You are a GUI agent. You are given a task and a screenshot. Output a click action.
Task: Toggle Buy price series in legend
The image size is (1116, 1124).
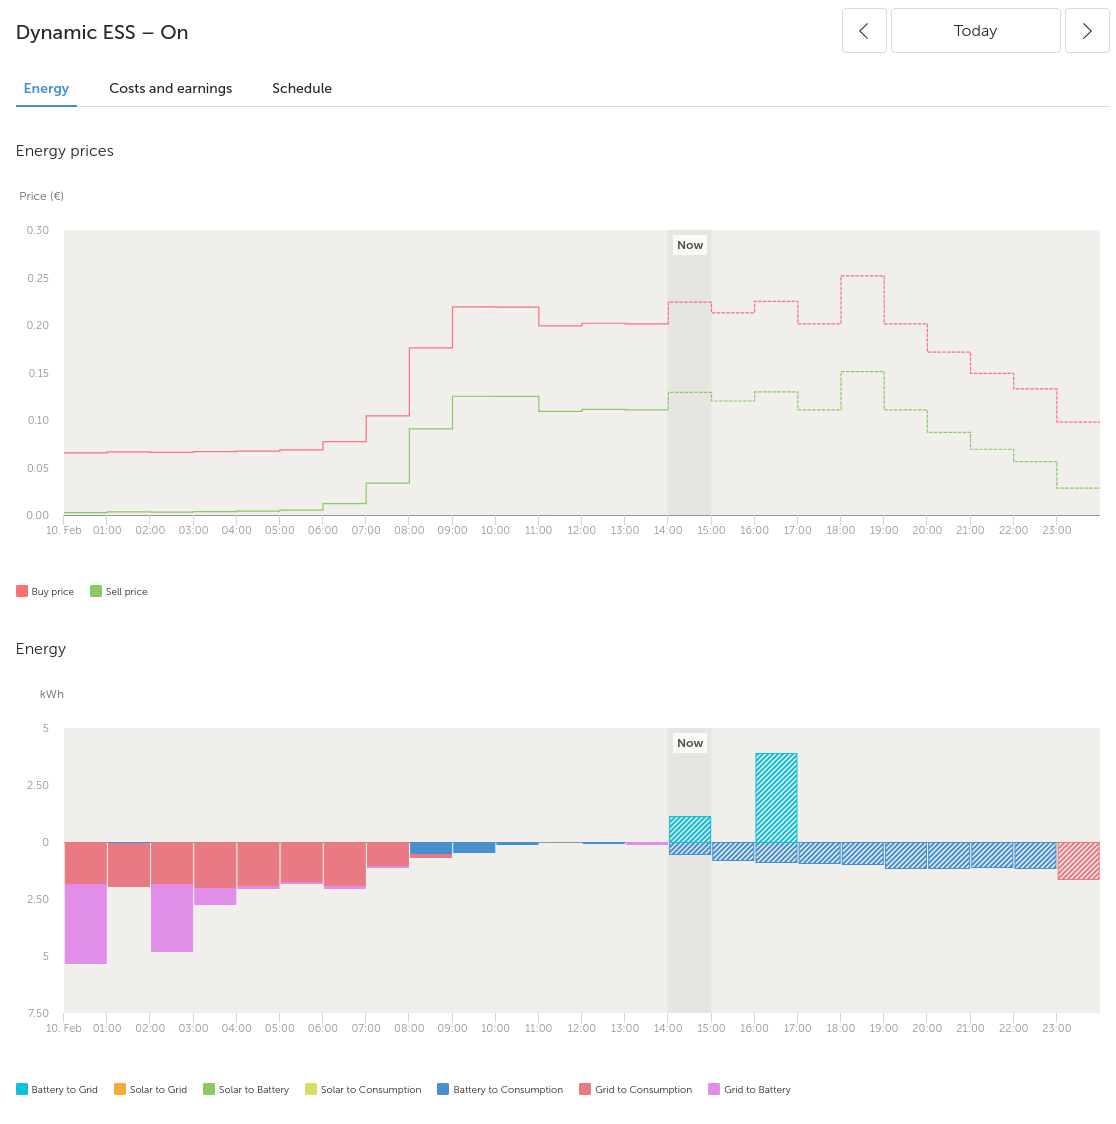pyautogui.click(x=45, y=591)
